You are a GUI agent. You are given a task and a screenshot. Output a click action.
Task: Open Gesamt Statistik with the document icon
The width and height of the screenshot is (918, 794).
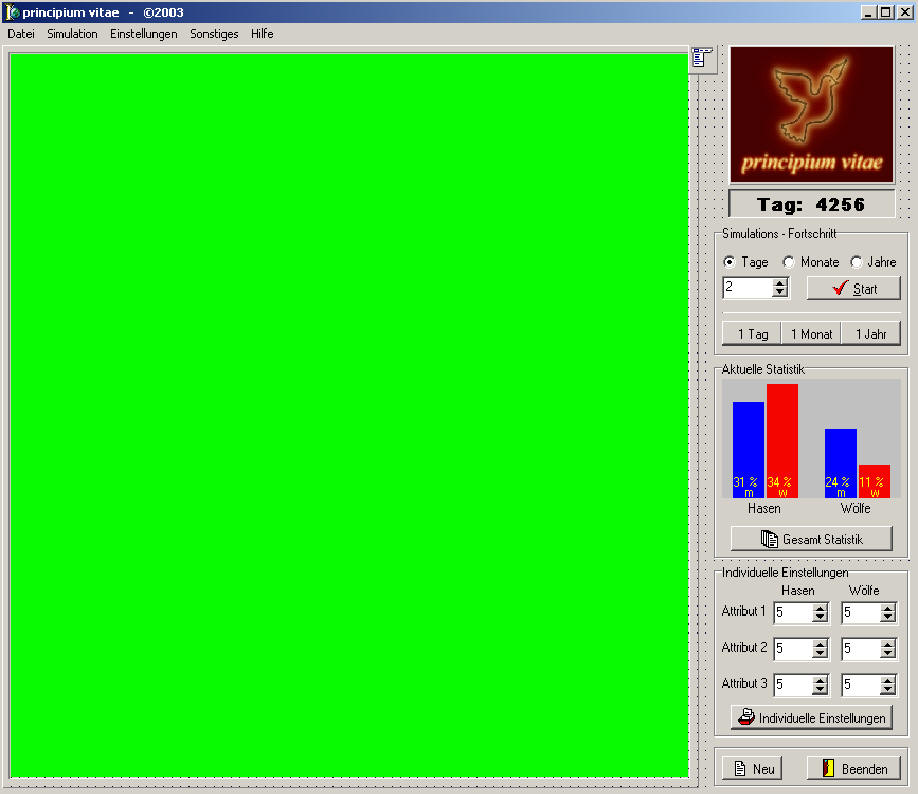(x=811, y=539)
